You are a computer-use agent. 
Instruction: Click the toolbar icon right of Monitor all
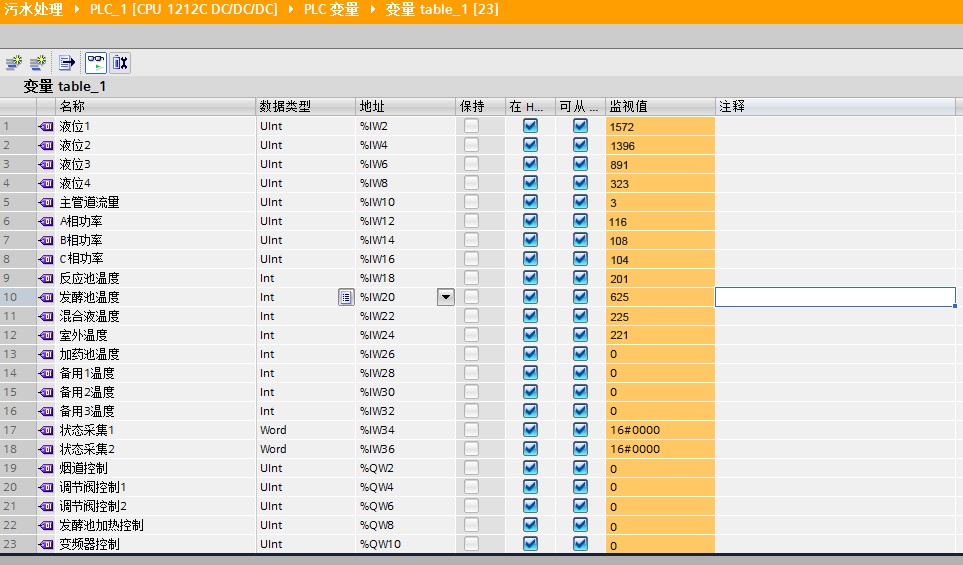pyautogui.click(x=120, y=62)
